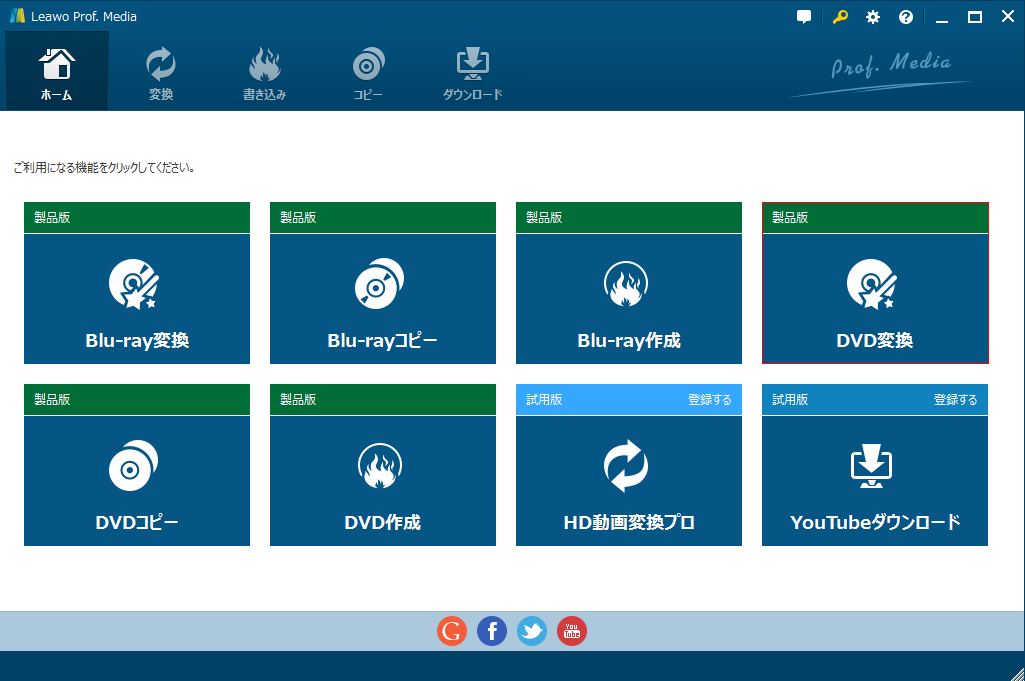Open the YouTubeダウンロード tile

pyautogui.click(x=875, y=481)
